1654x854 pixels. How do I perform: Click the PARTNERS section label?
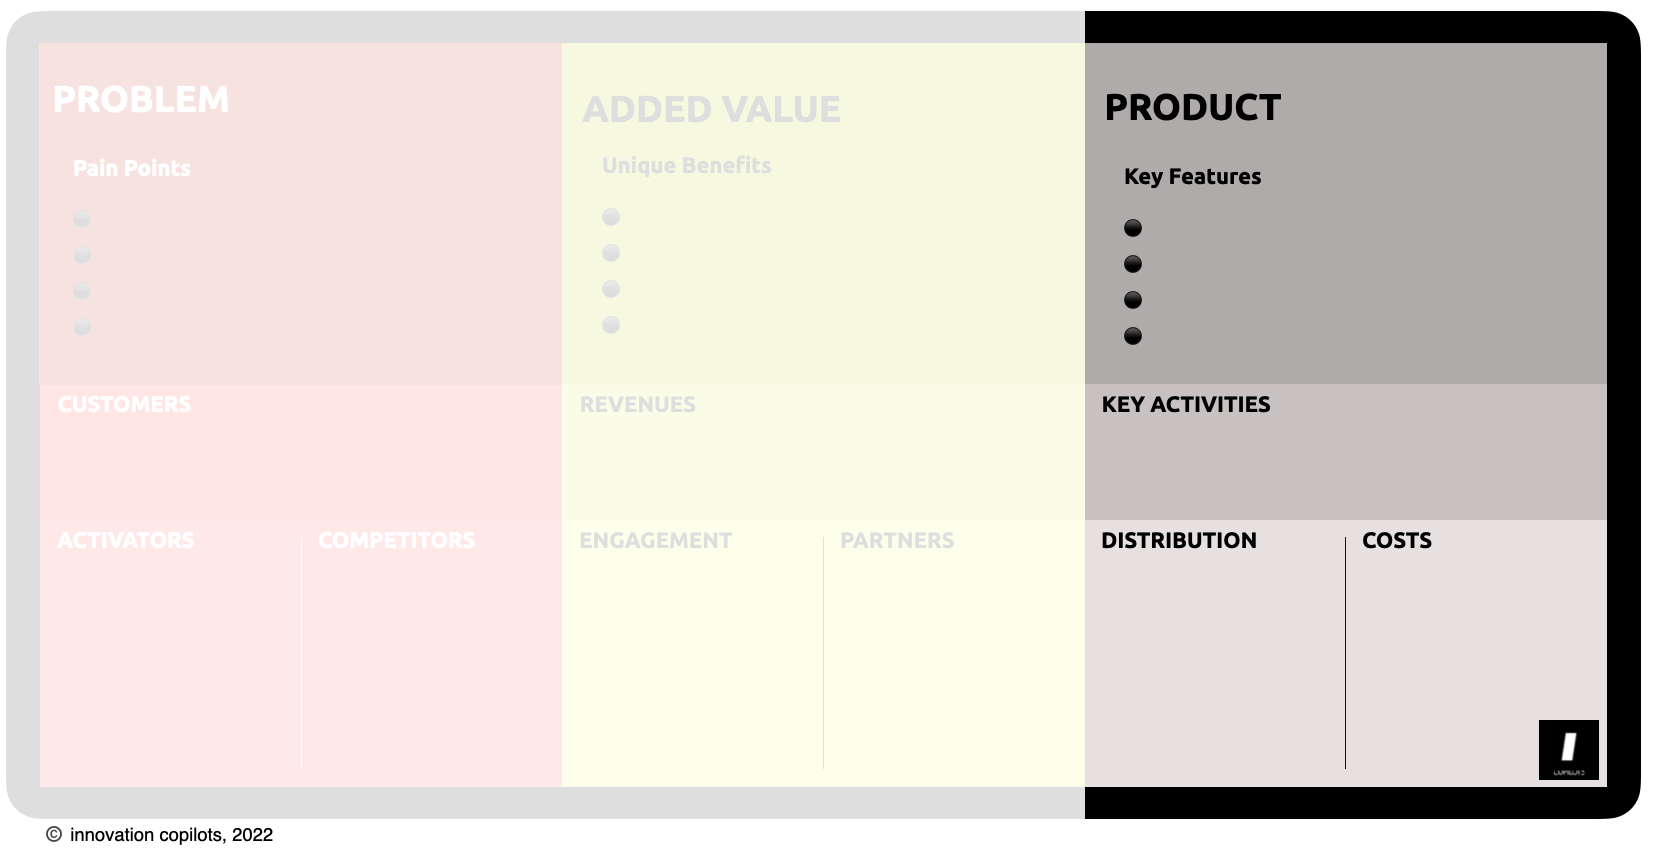[x=897, y=540]
